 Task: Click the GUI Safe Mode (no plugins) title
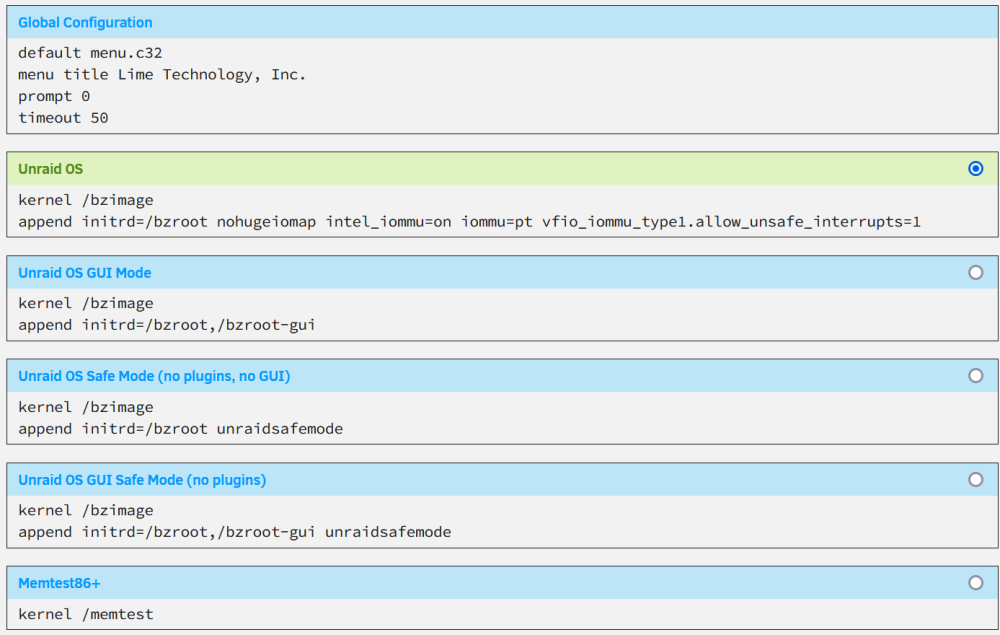[x=142, y=480]
